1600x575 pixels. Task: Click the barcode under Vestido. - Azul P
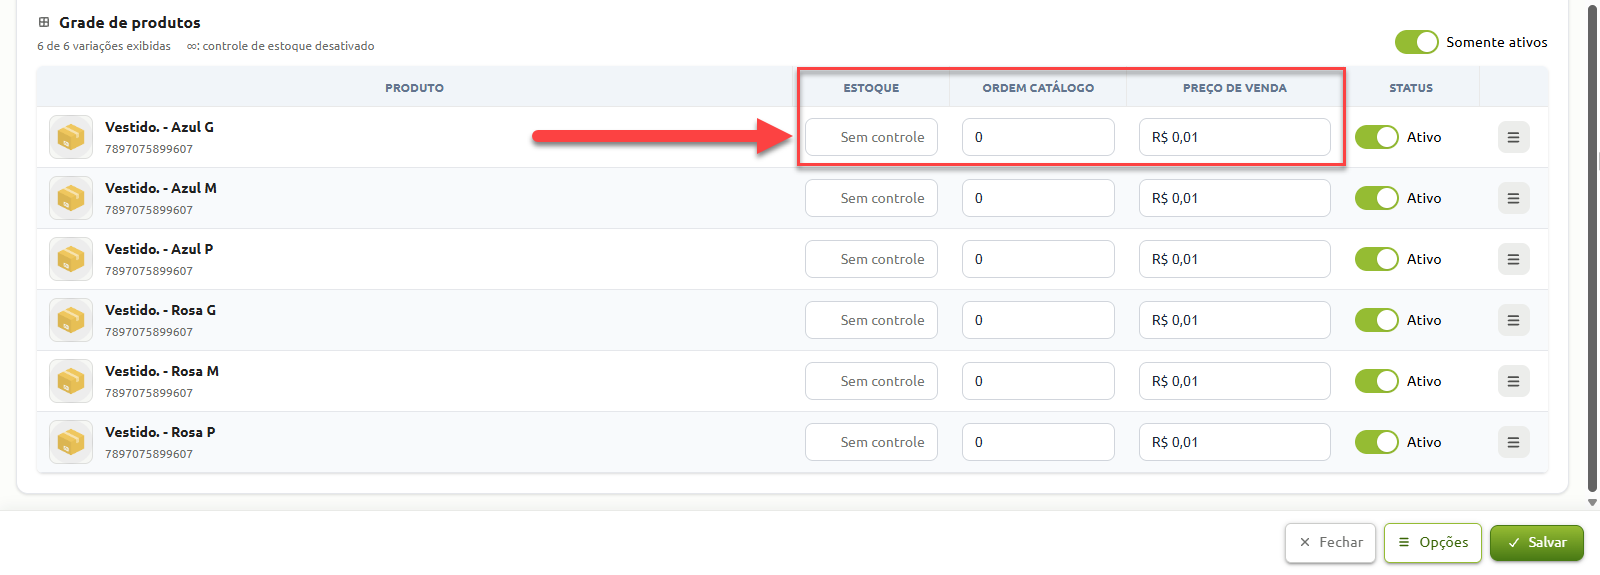pyautogui.click(x=149, y=271)
